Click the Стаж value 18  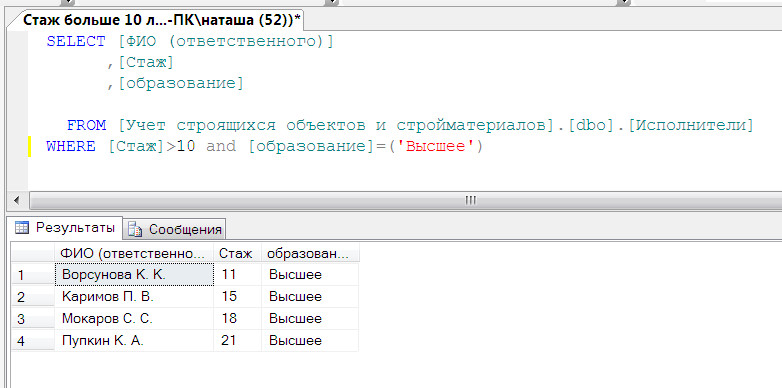(237, 318)
